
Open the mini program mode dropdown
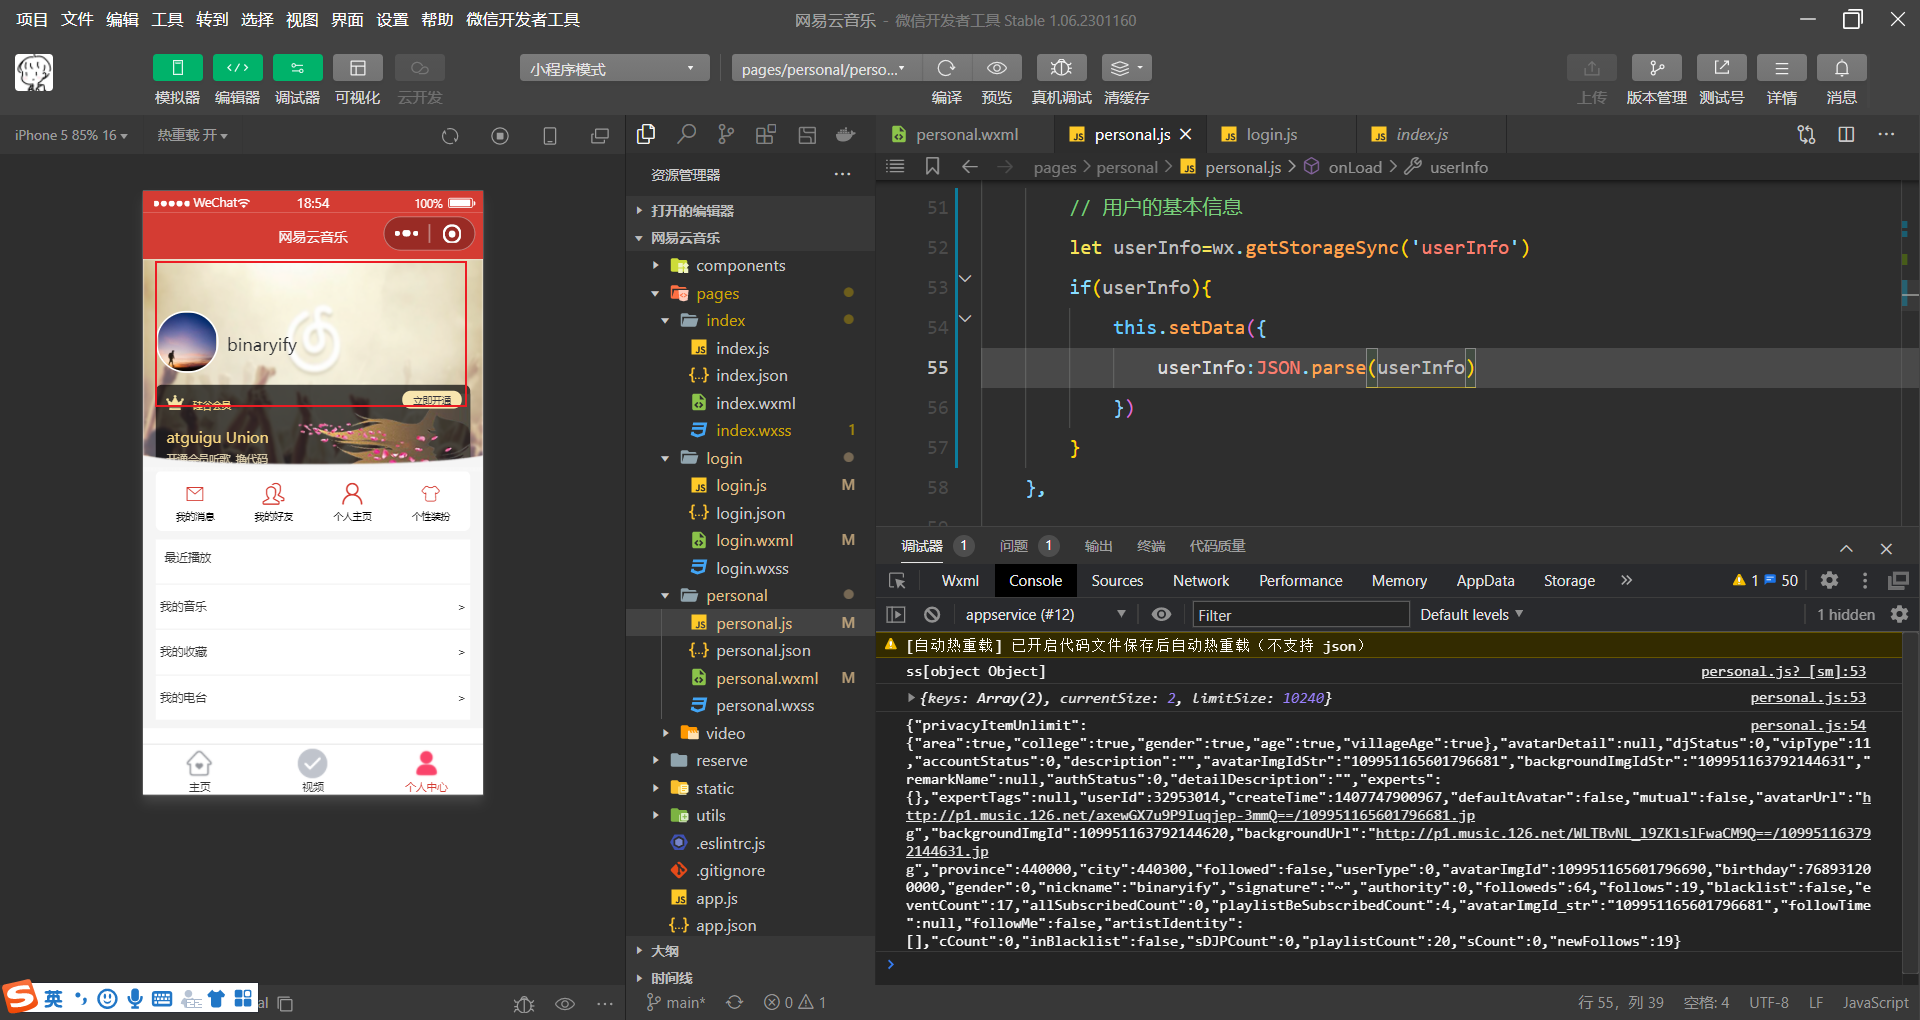614,68
